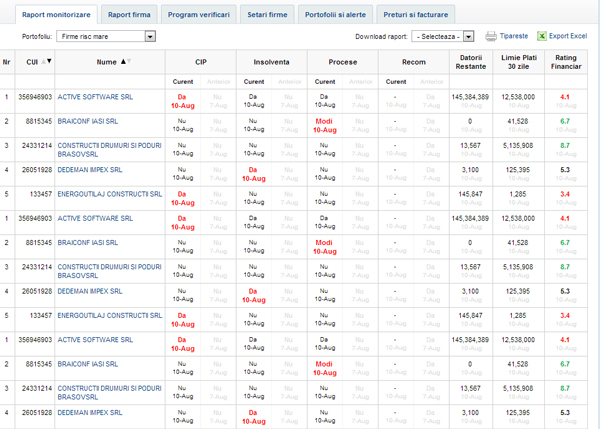The height and width of the screenshot is (429, 600).
Task: Sort Nume column descending with gray arrow
Action: (x=129, y=61)
